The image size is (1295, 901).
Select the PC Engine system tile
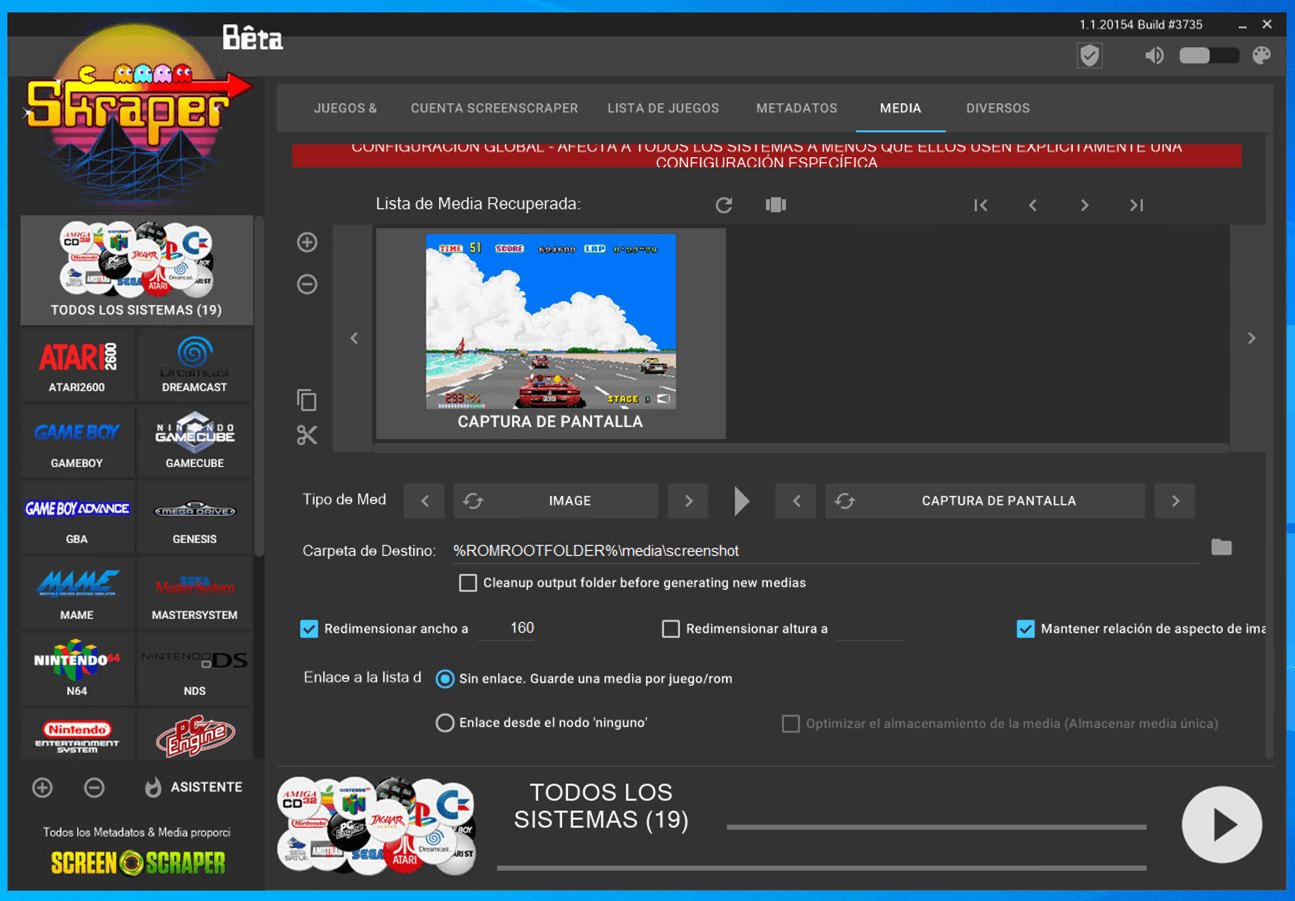click(194, 735)
